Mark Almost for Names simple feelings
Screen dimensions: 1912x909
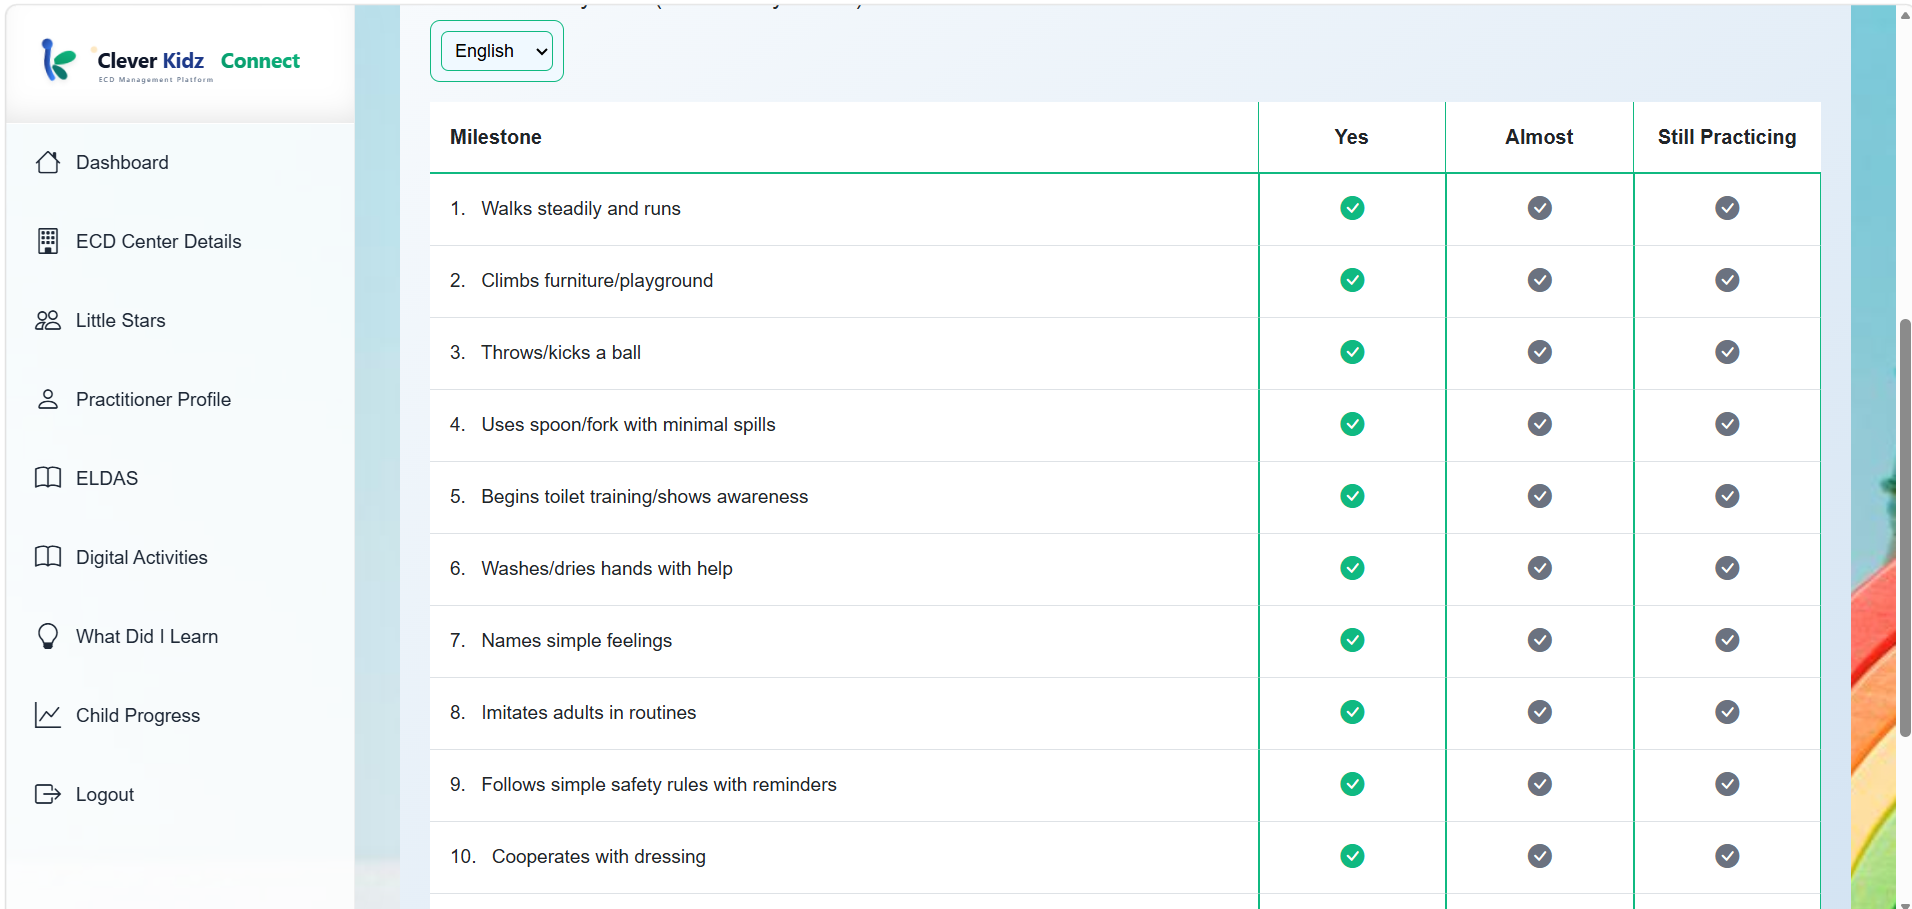pos(1540,640)
